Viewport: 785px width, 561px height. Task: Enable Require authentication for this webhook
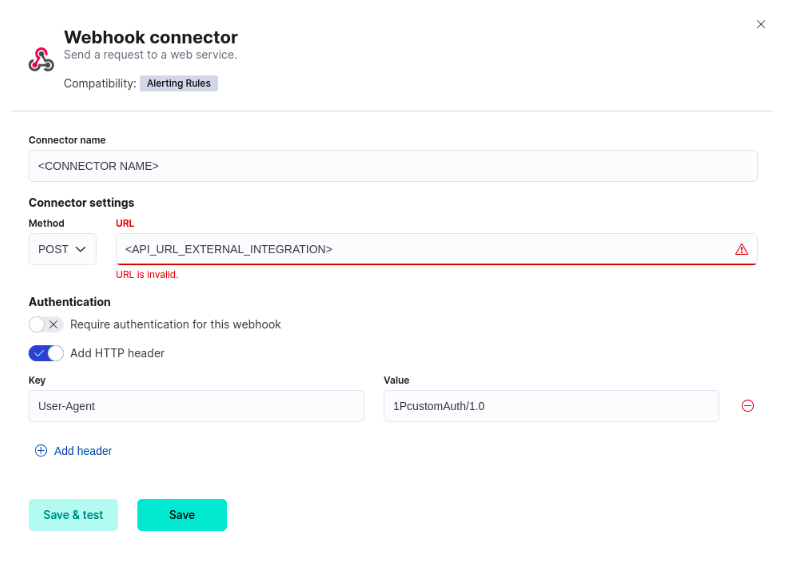[46, 324]
